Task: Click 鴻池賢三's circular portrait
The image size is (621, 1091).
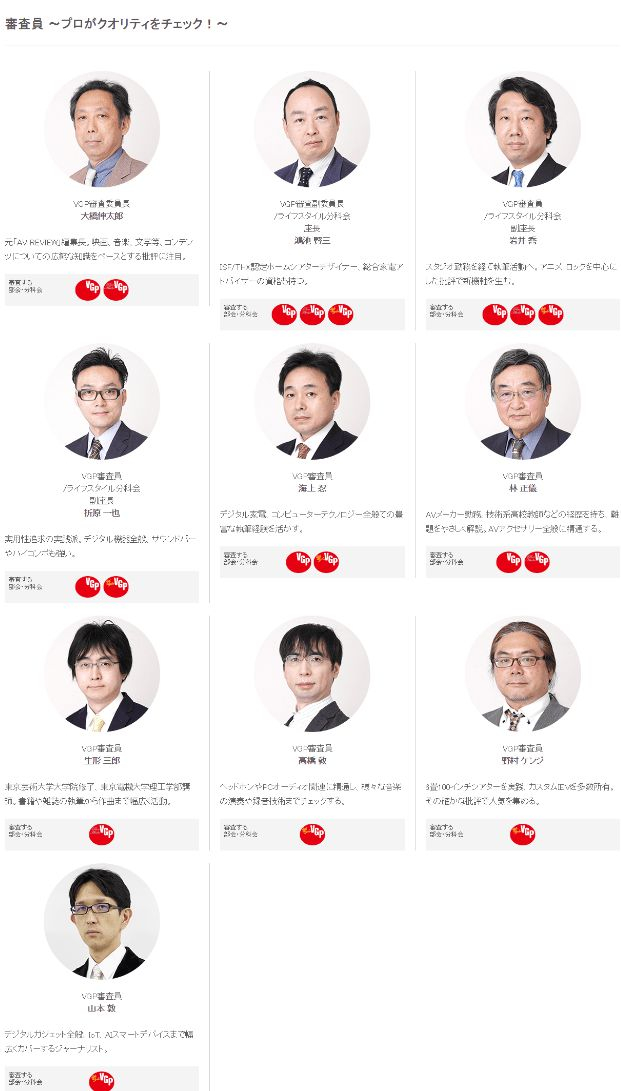Action: pyautogui.click(x=312, y=129)
